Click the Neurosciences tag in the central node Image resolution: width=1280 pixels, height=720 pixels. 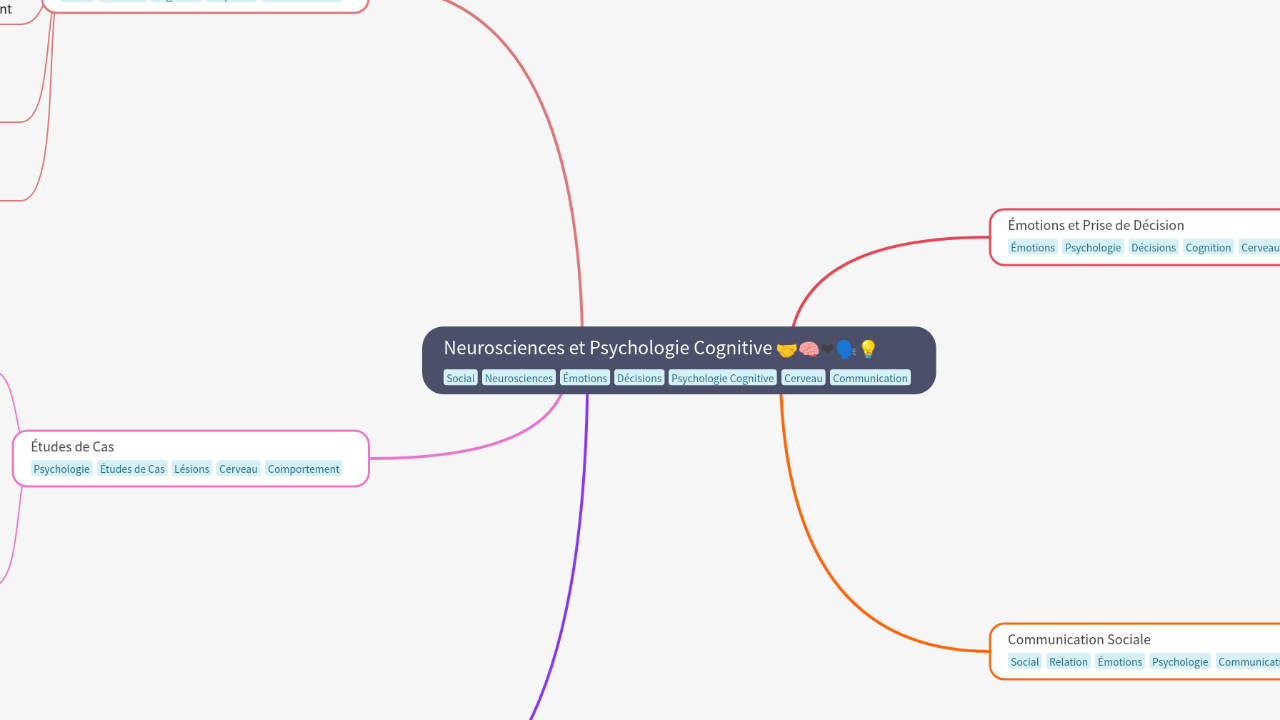click(518, 378)
